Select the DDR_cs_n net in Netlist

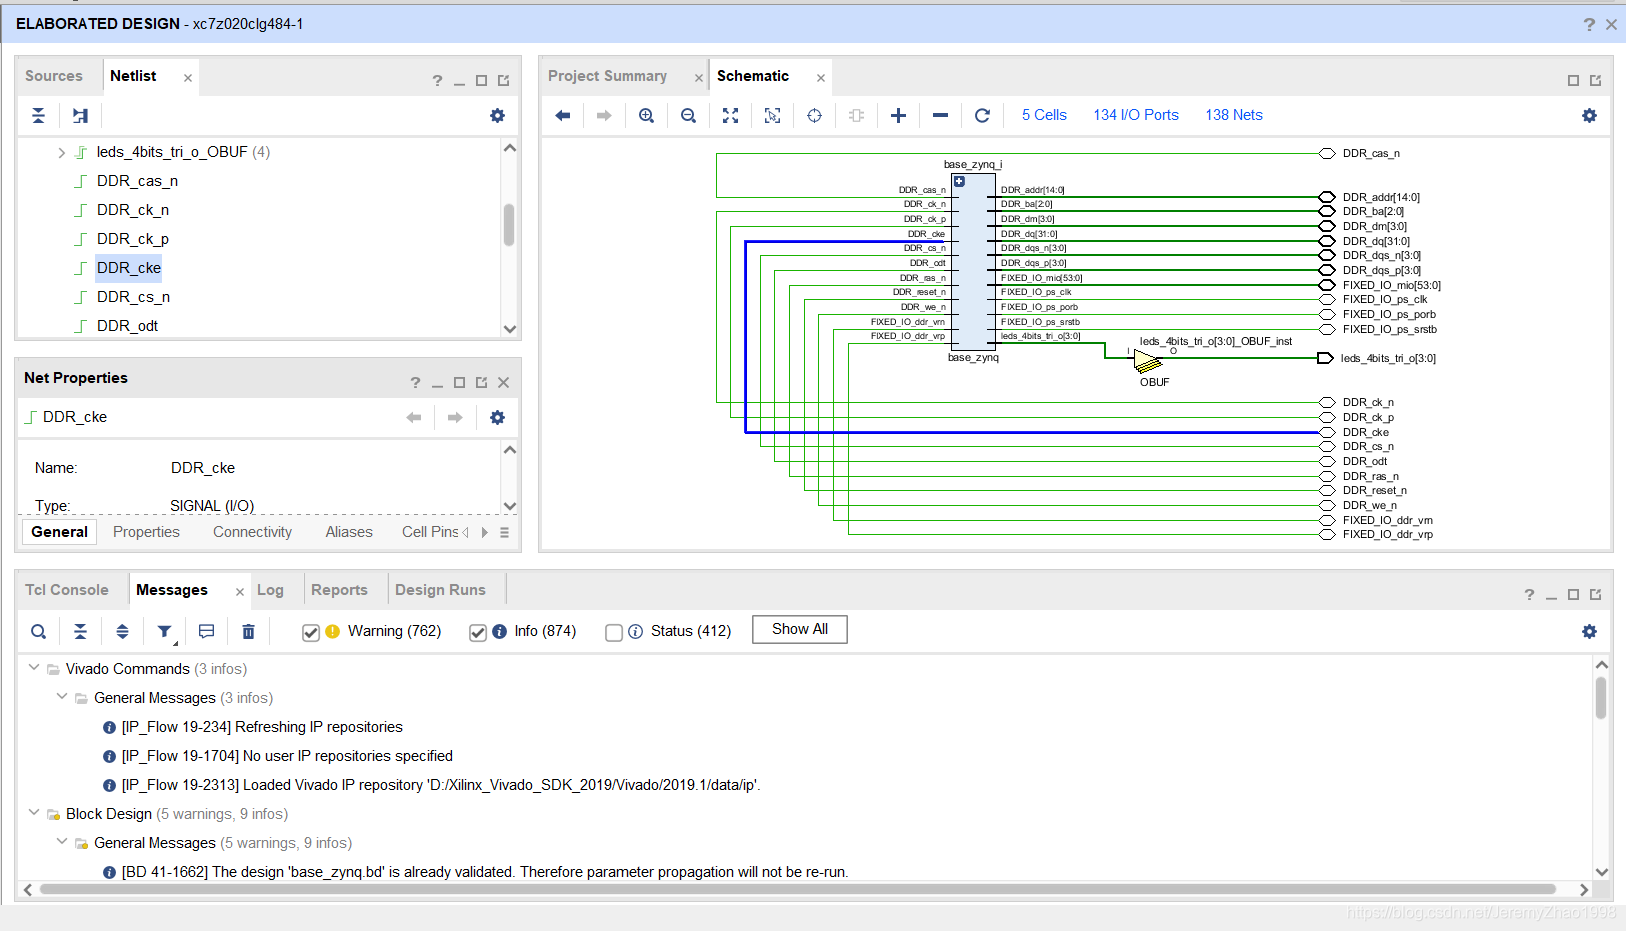coord(133,297)
